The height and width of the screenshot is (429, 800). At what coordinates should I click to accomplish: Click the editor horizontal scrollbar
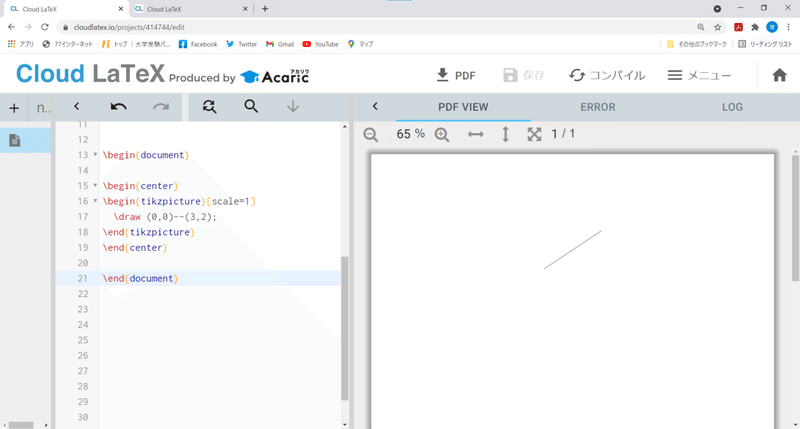pos(21,425)
